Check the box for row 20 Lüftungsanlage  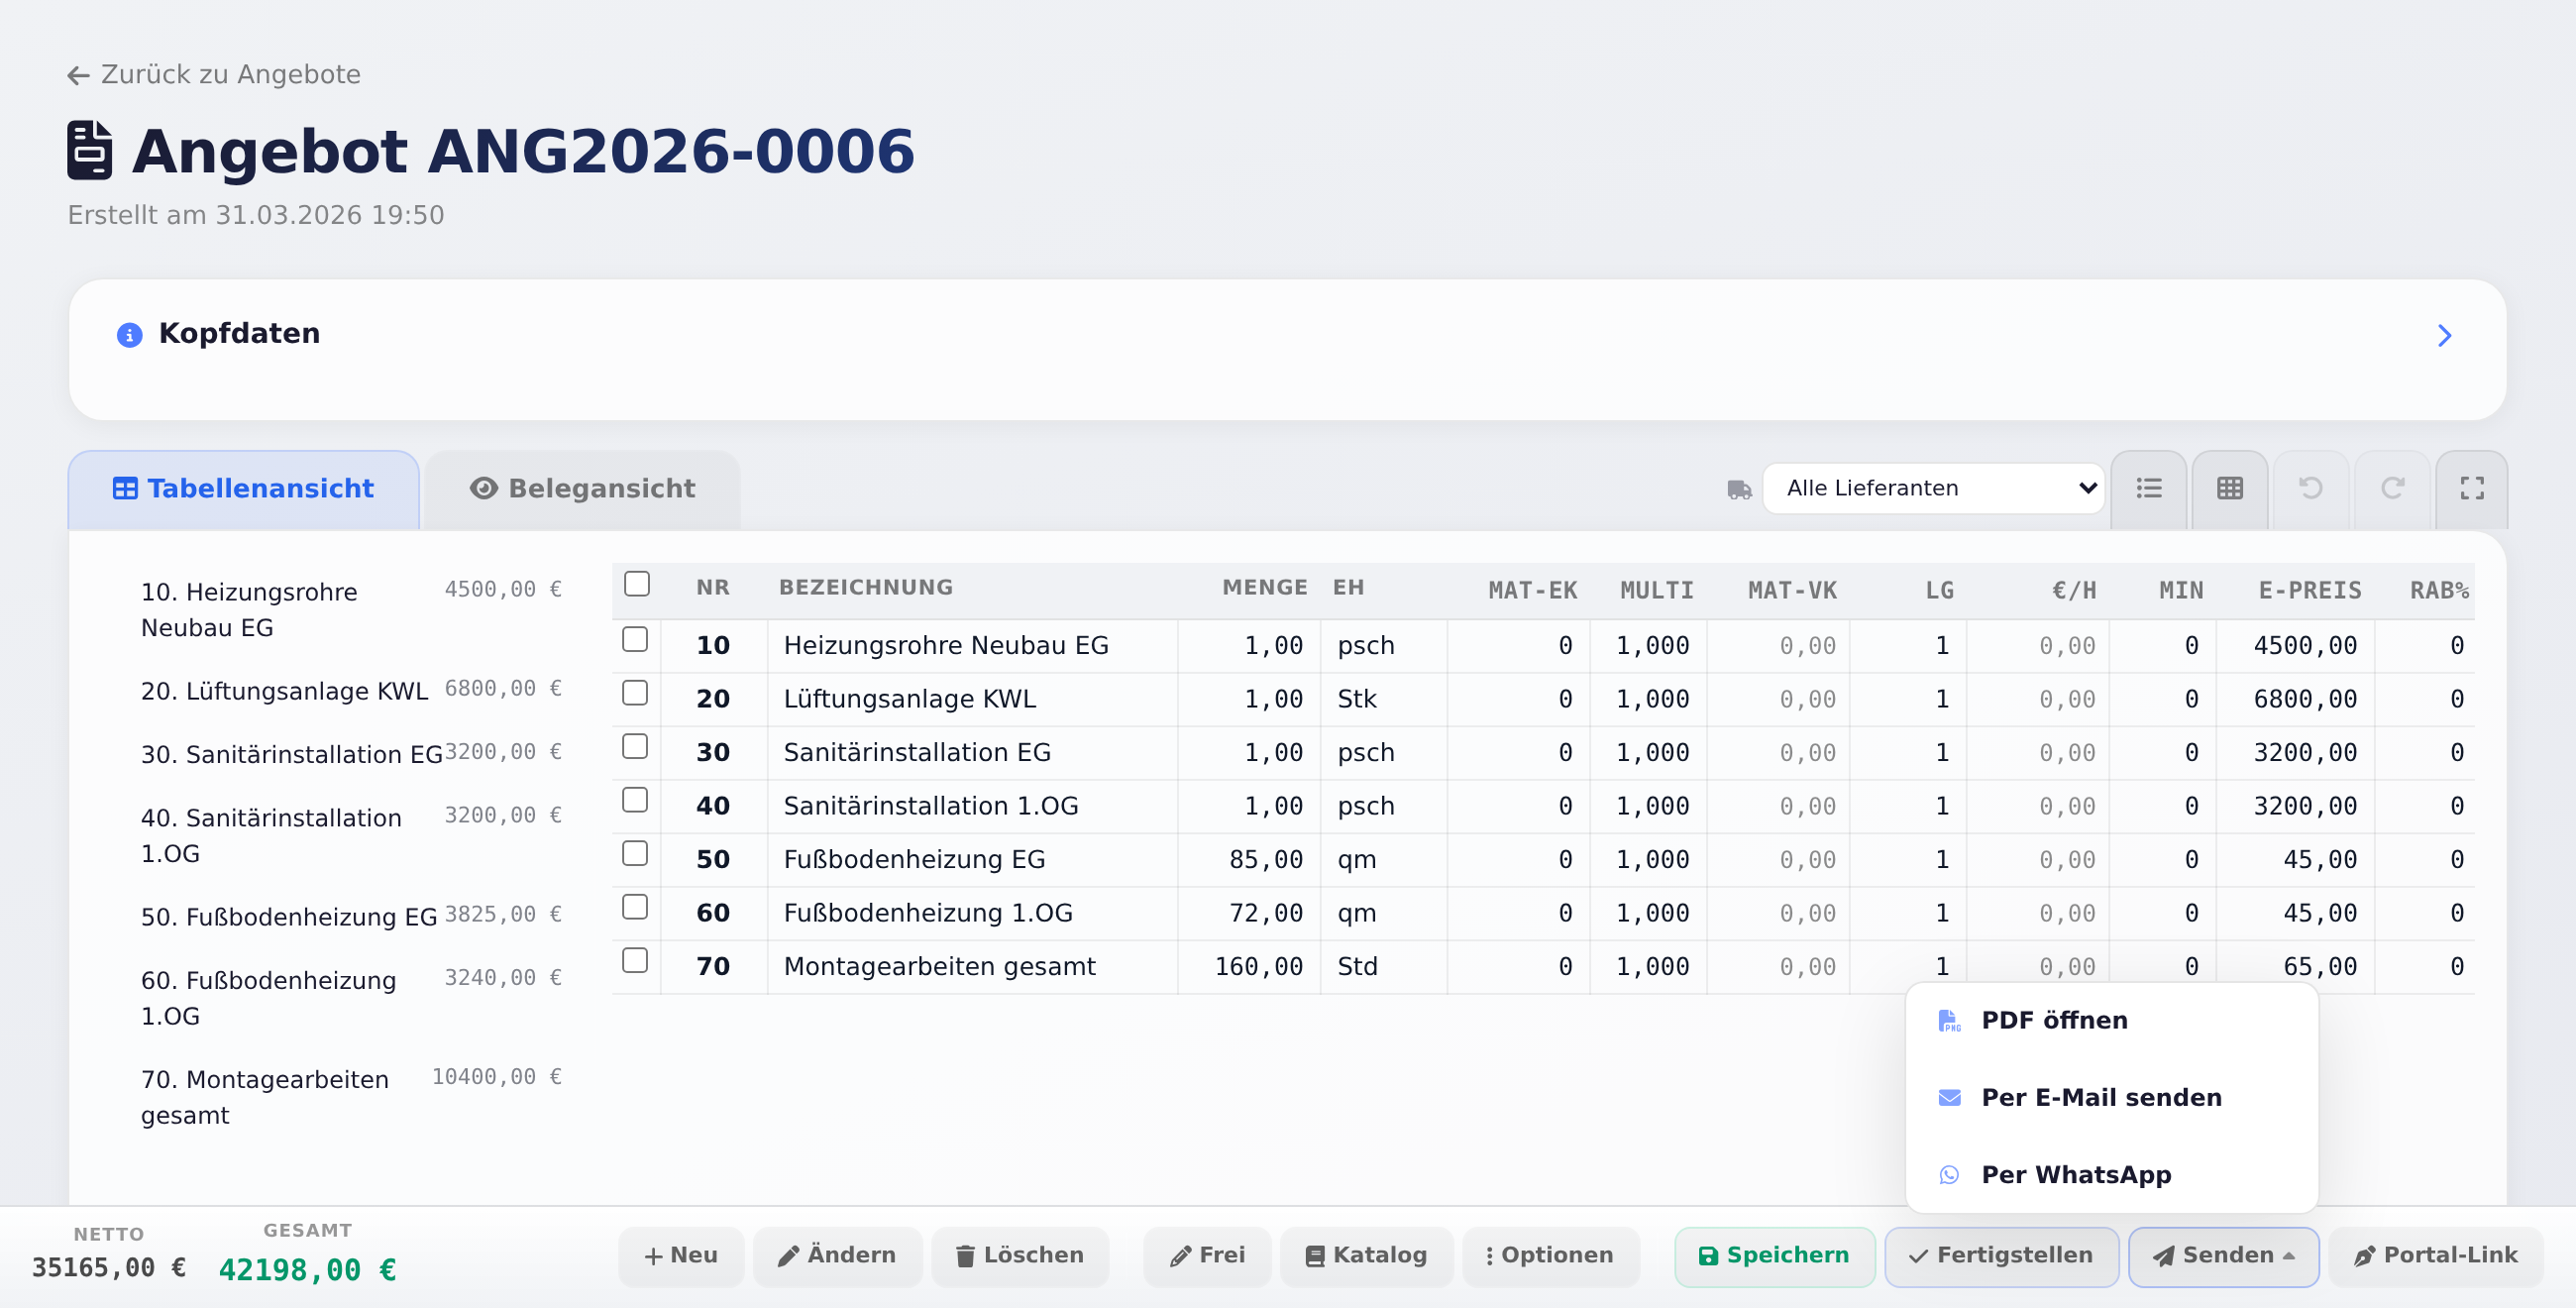click(x=635, y=693)
